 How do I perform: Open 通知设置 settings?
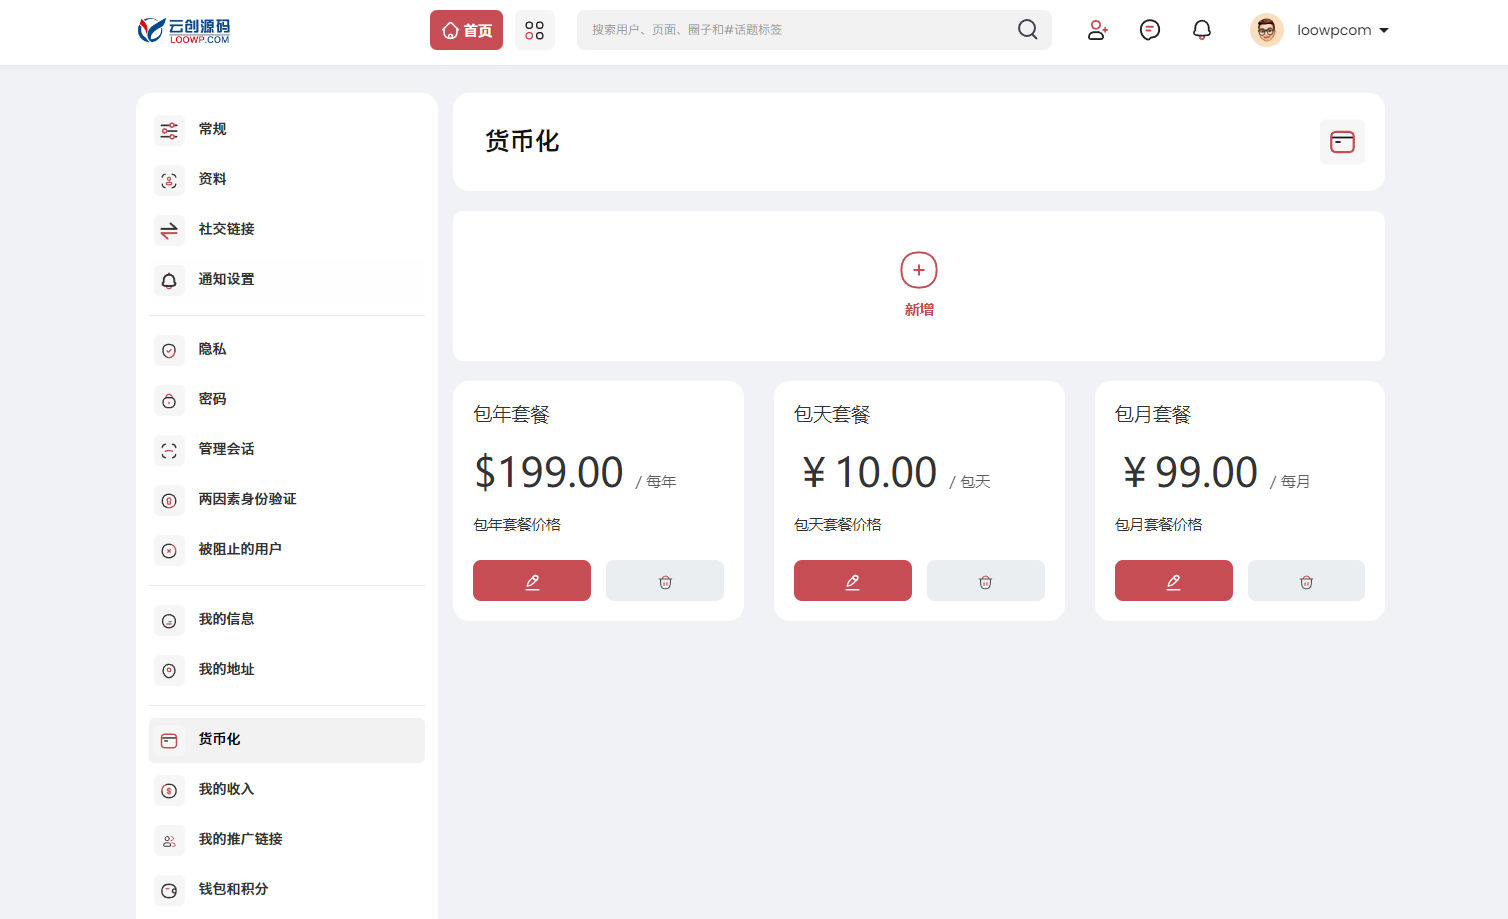(287, 280)
